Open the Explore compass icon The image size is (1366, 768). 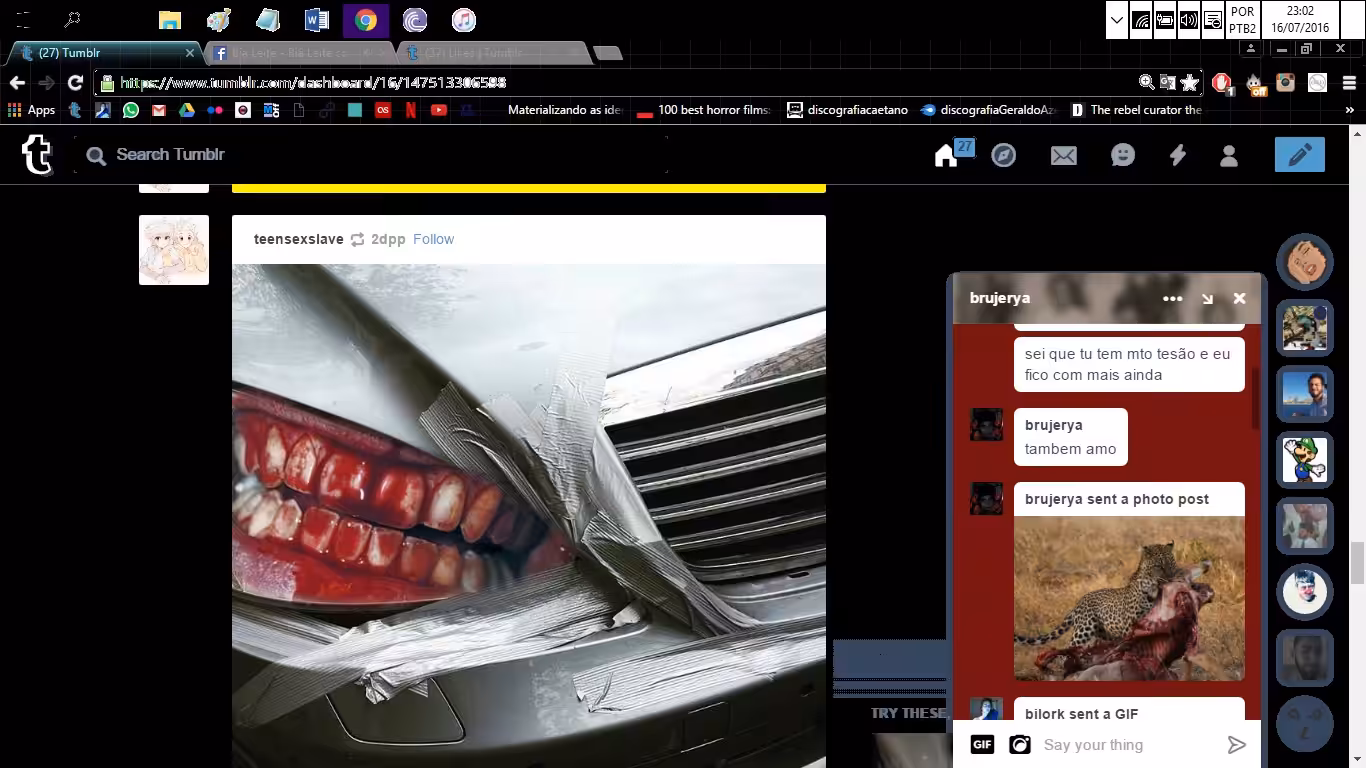(x=1003, y=155)
